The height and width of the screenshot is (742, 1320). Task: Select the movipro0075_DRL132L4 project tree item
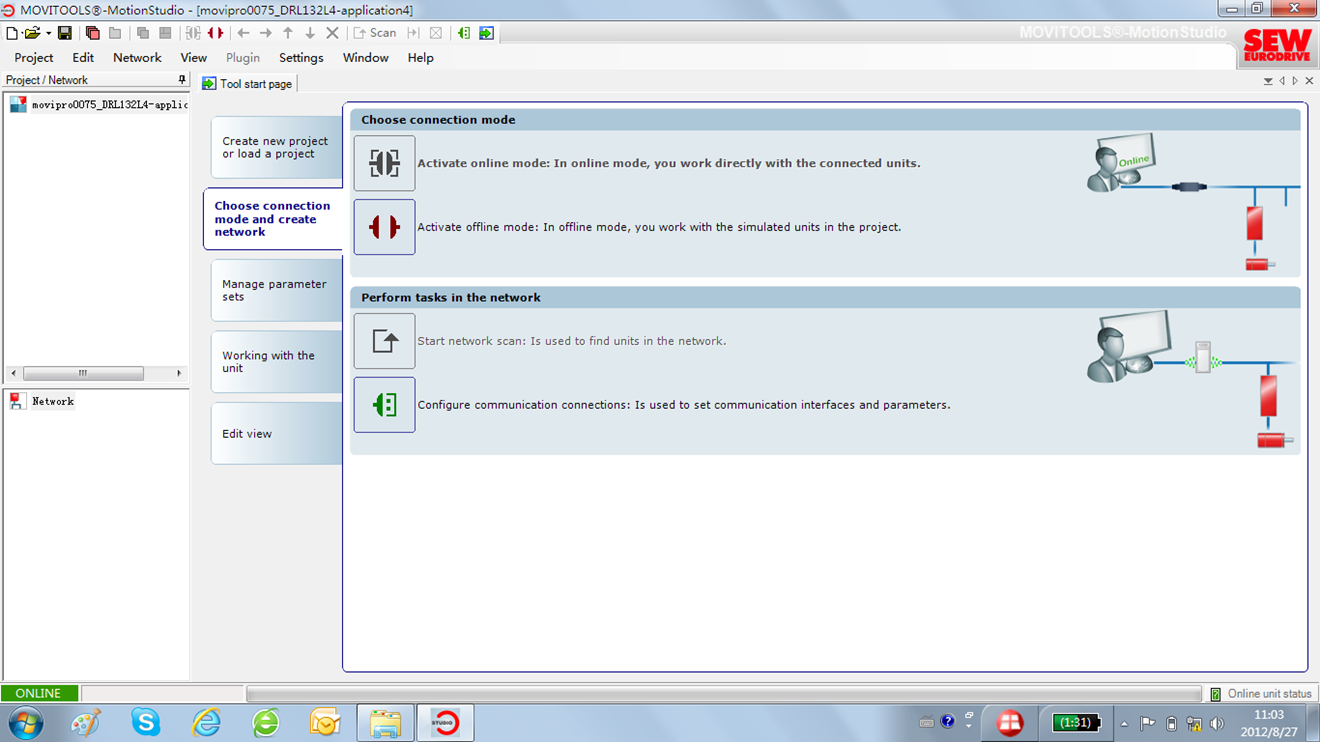tap(108, 105)
